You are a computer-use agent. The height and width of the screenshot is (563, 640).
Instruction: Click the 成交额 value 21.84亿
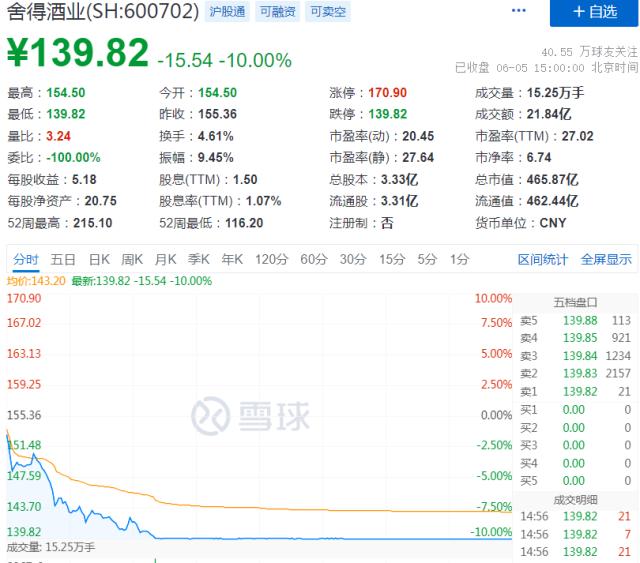(549, 114)
